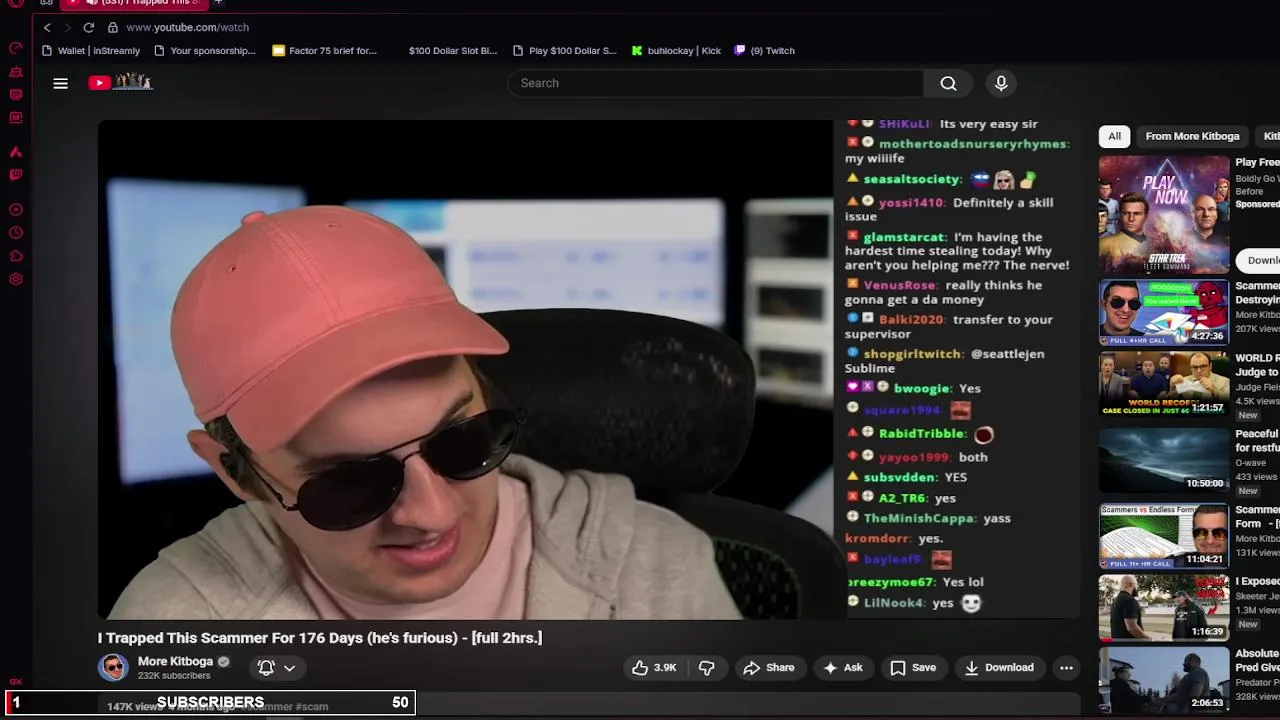Select the From More Kitboga chip
This screenshot has height=720, width=1280.
click(1192, 136)
